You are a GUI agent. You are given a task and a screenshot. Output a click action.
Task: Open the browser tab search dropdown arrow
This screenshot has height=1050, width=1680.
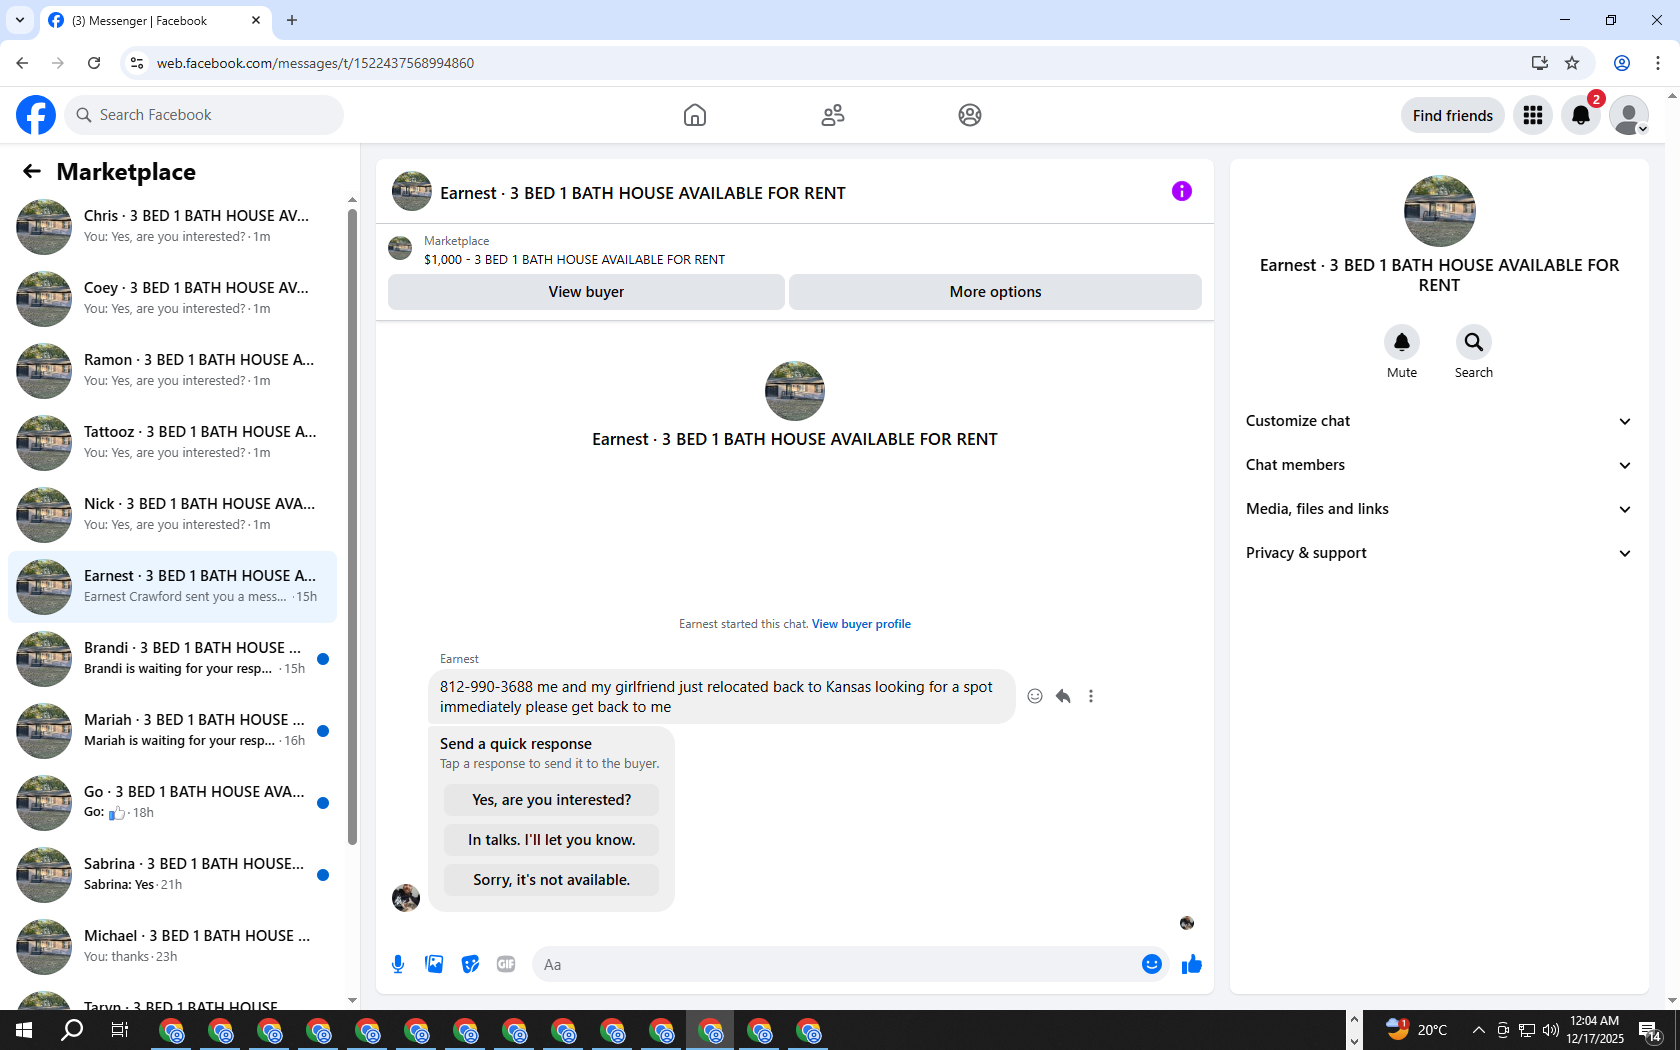pos(20,20)
